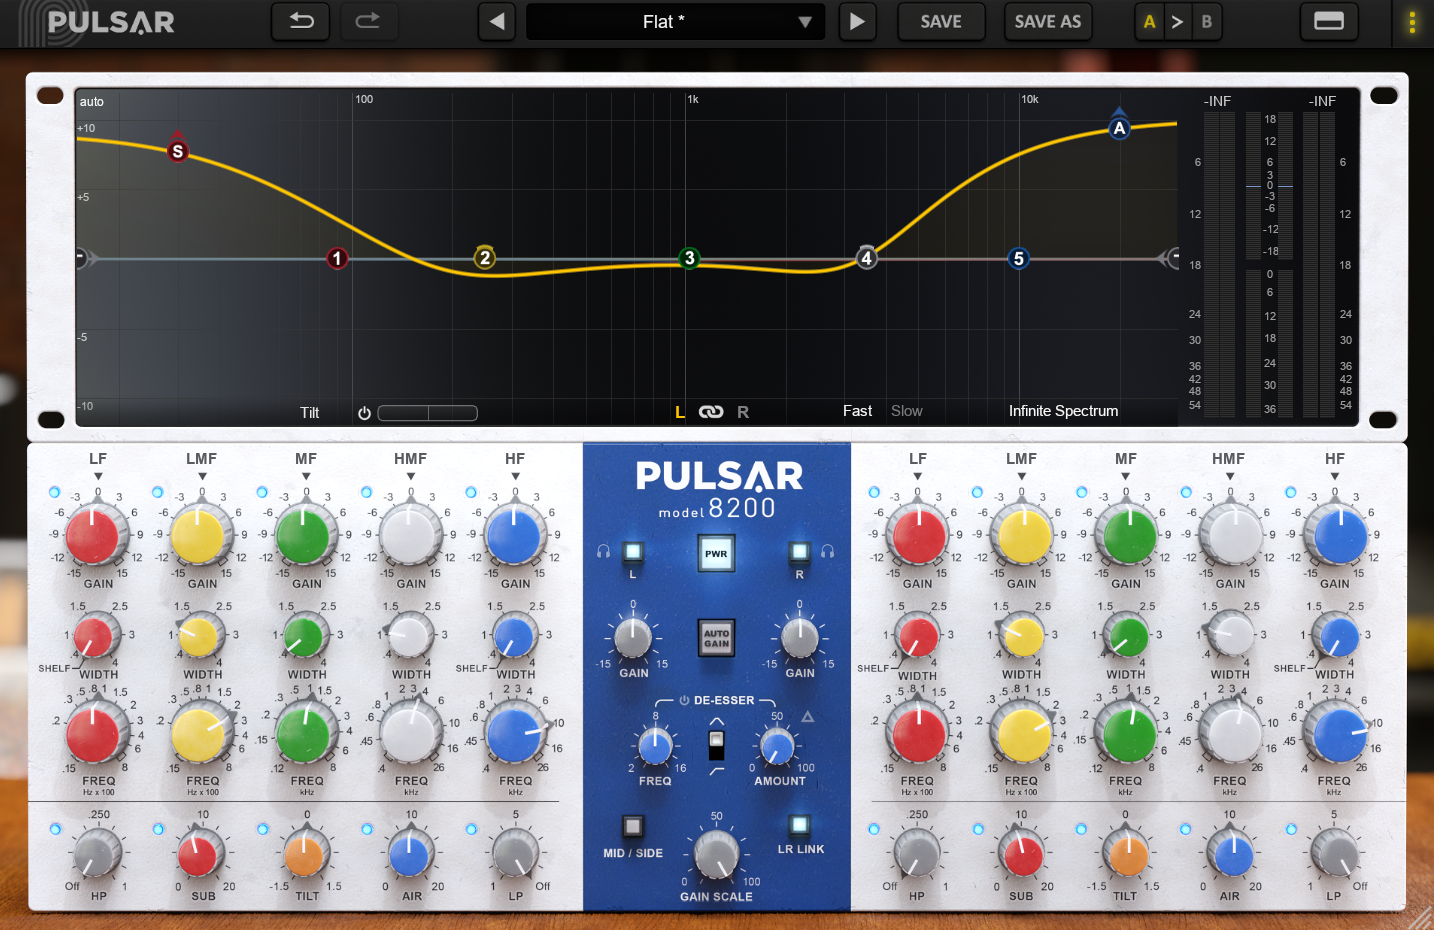
Task: Toggle left channel LF band LED
Action: tap(54, 492)
